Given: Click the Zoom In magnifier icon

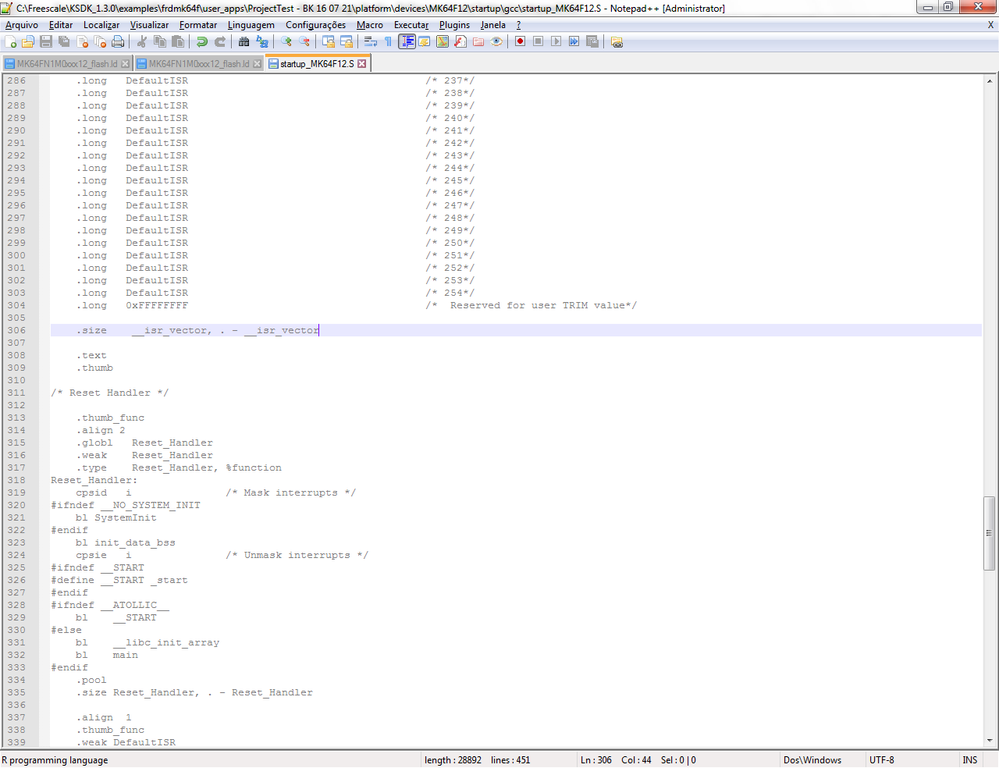Looking at the screenshot, I should [286, 42].
